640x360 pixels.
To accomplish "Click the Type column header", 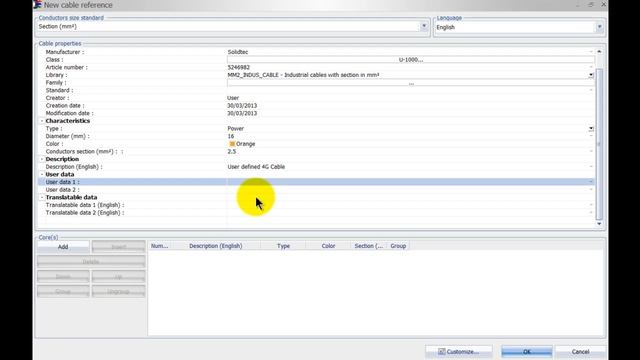I will pos(283,246).
